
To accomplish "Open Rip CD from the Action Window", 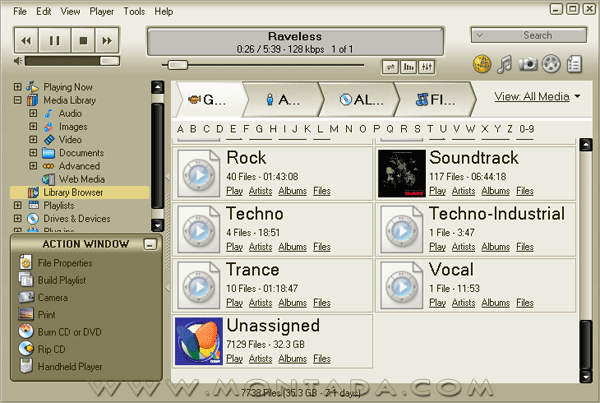I will click(29, 349).
